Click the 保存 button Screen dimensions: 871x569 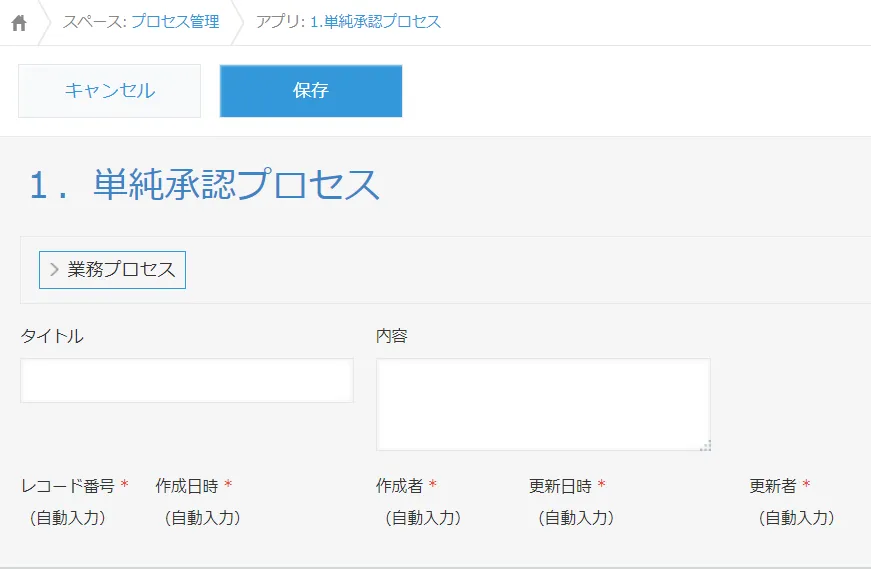pos(311,91)
